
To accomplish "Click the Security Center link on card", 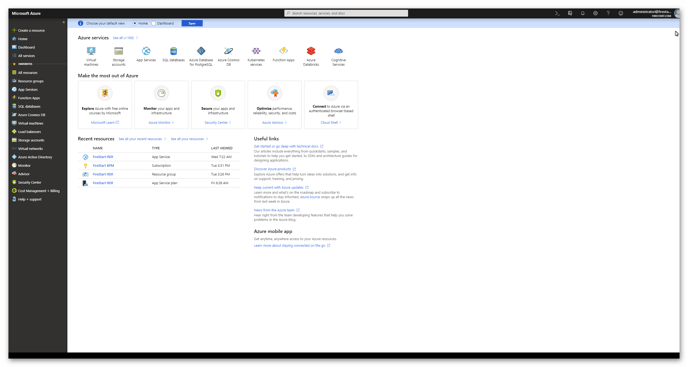I will click(x=218, y=122).
